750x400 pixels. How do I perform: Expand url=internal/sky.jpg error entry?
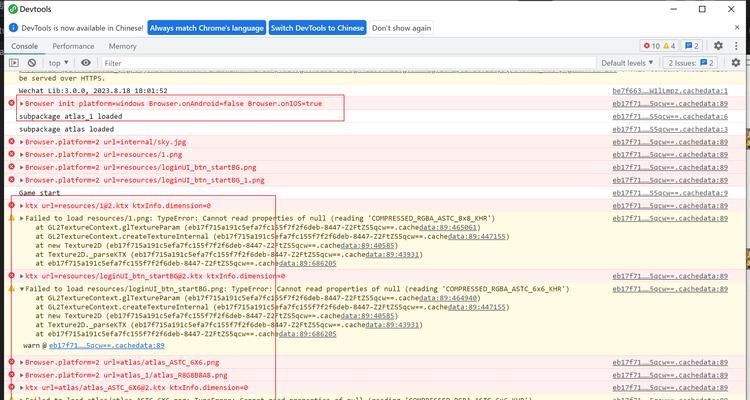(22, 142)
